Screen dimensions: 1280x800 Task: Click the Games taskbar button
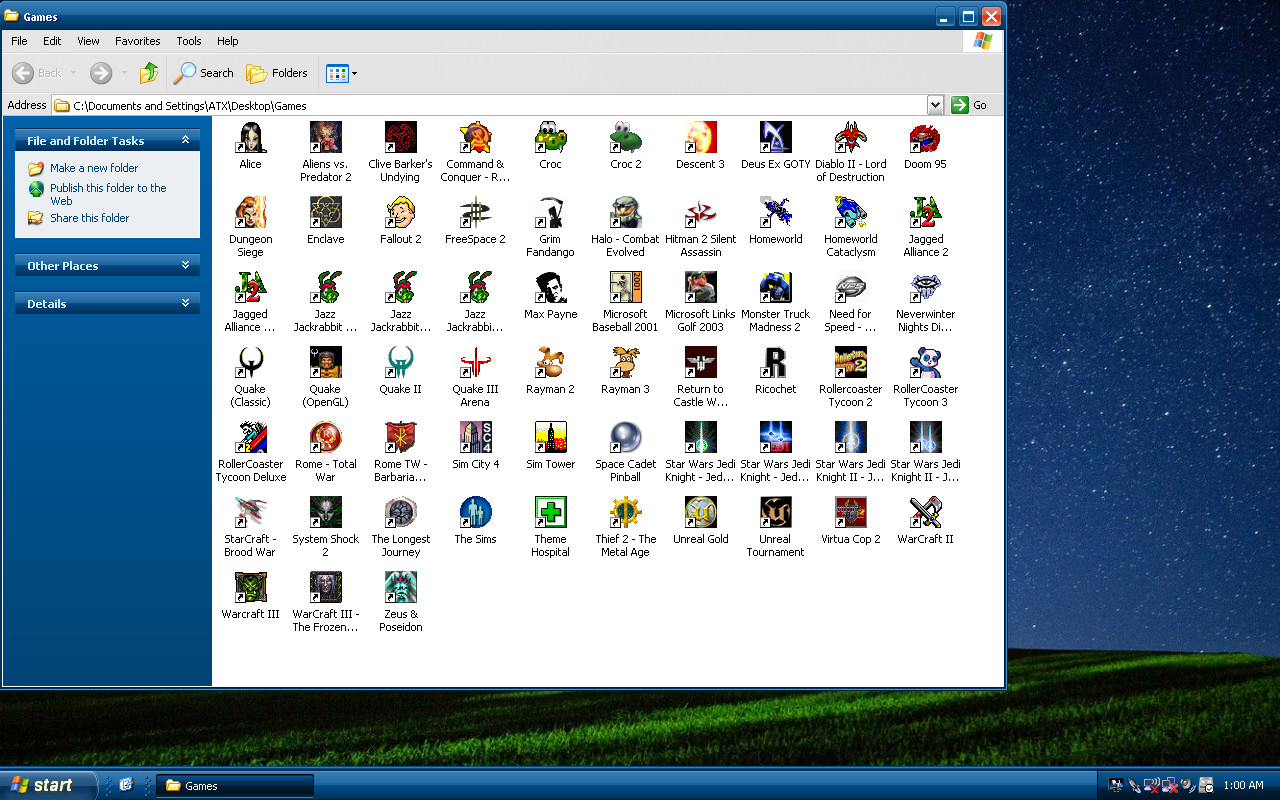coord(237,785)
